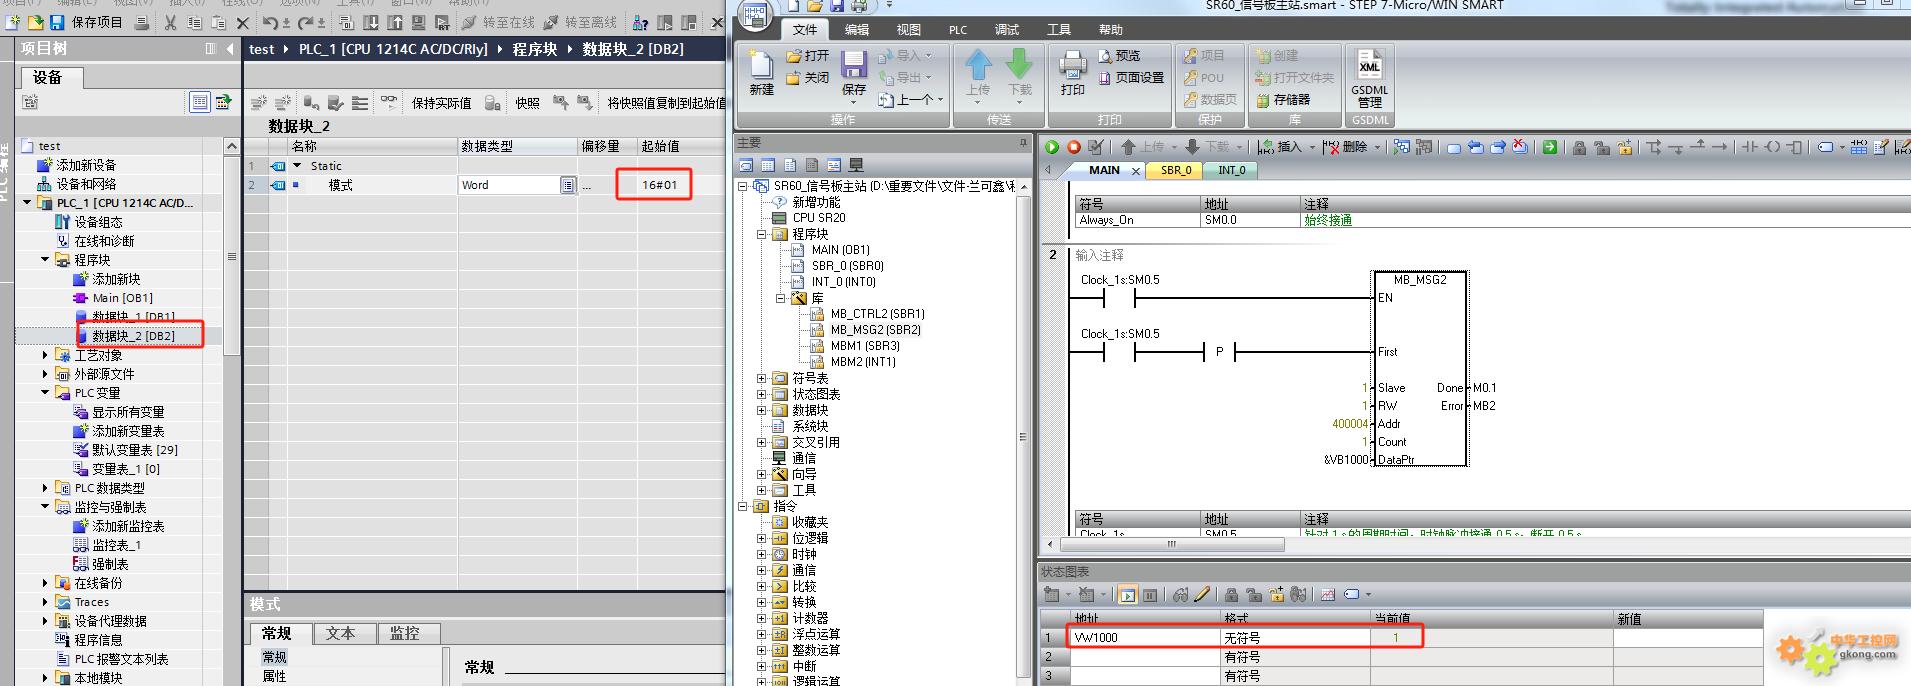Click the detail view icon in project tree toolbar
This screenshot has height=686, width=1911.
click(200, 102)
